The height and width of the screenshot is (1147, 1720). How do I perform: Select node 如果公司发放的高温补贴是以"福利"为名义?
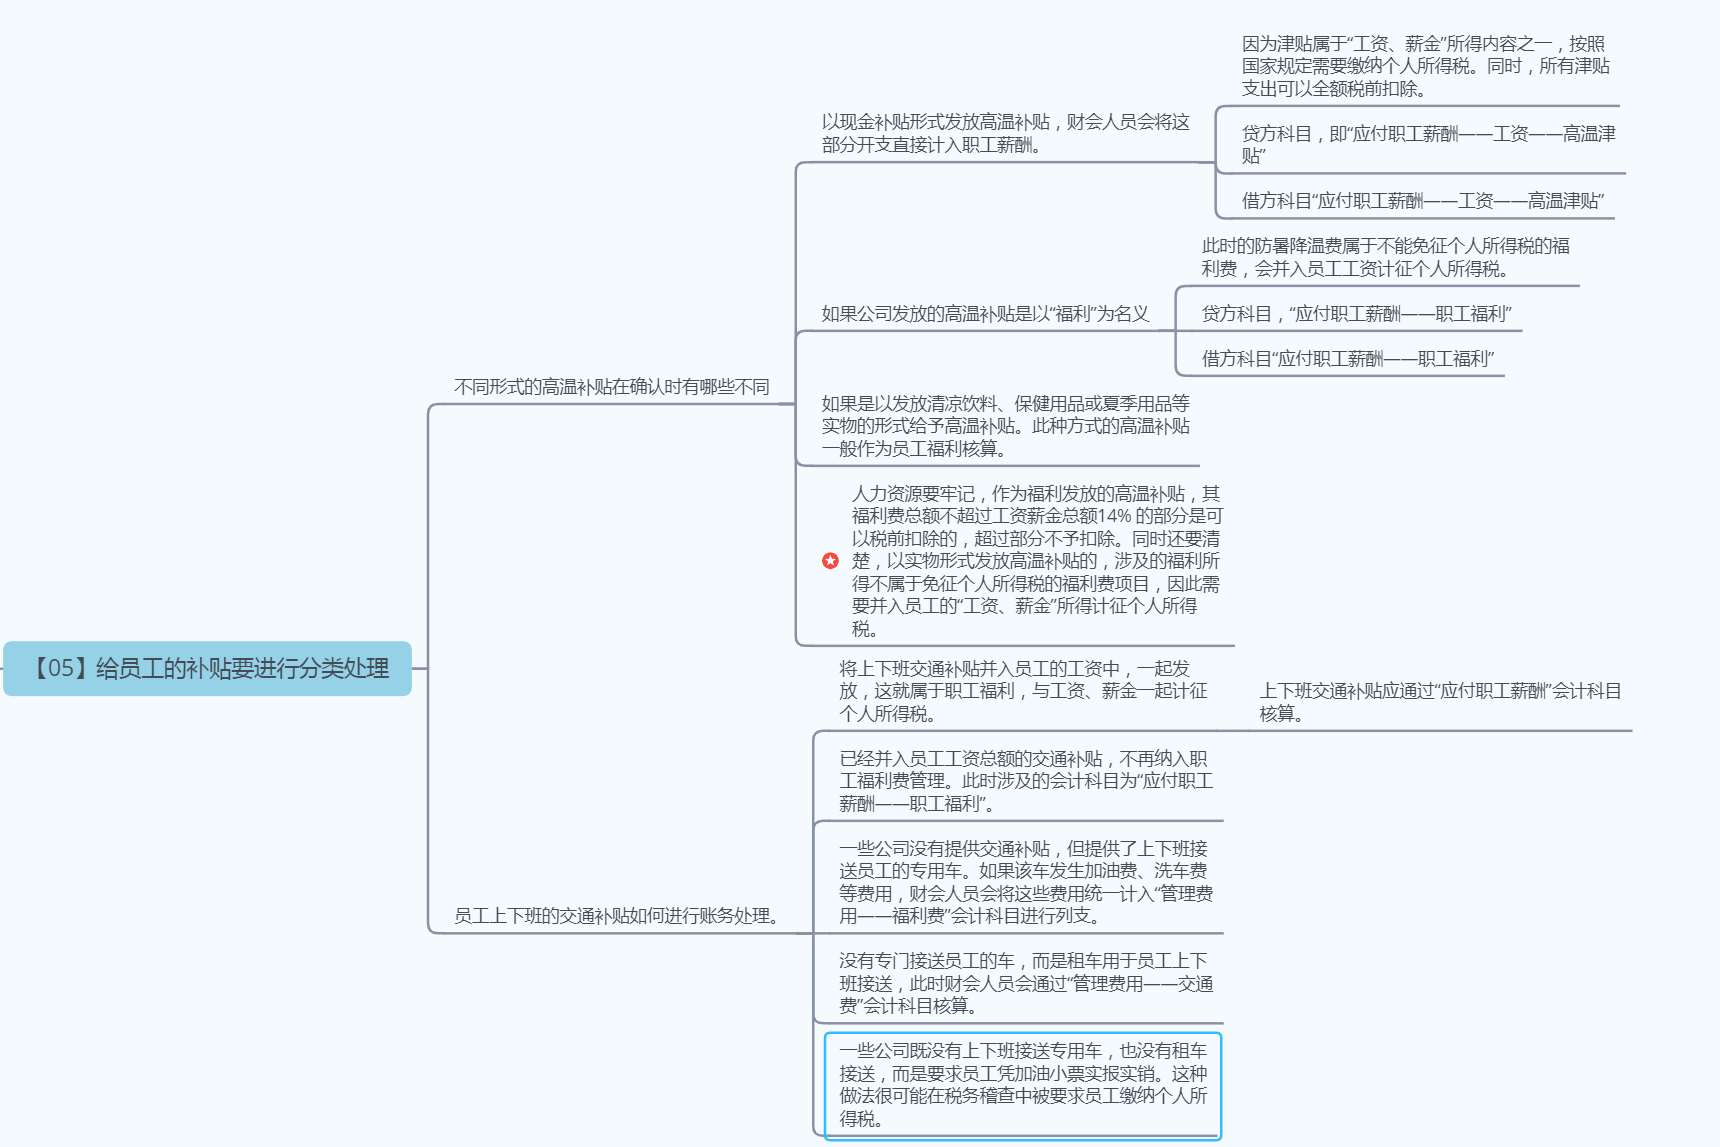click(985, 314)
